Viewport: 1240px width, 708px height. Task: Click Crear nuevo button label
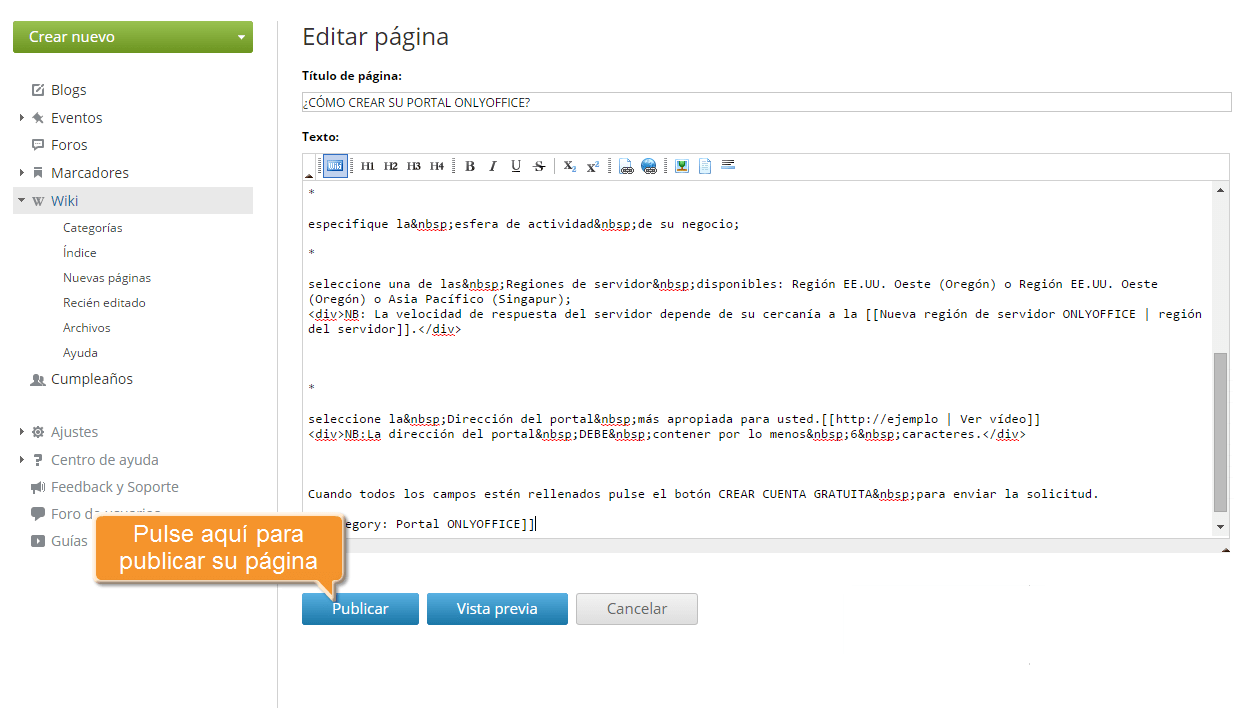pos(72,37)
